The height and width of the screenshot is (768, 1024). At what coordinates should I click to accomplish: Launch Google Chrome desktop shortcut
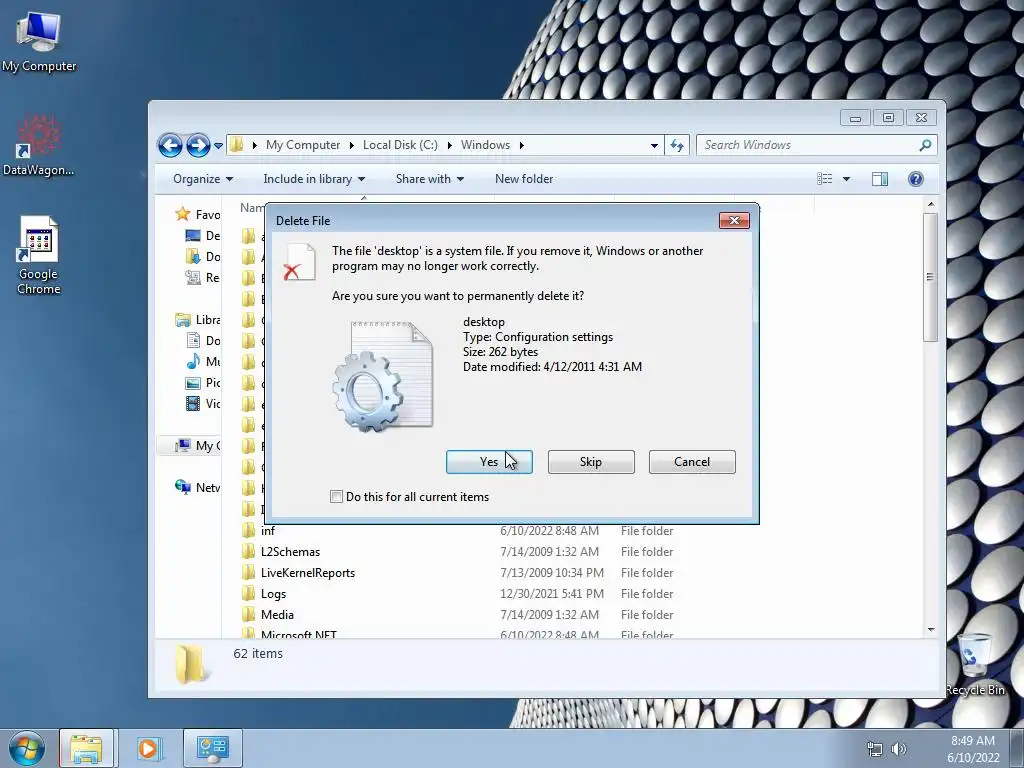coord(39,255)
